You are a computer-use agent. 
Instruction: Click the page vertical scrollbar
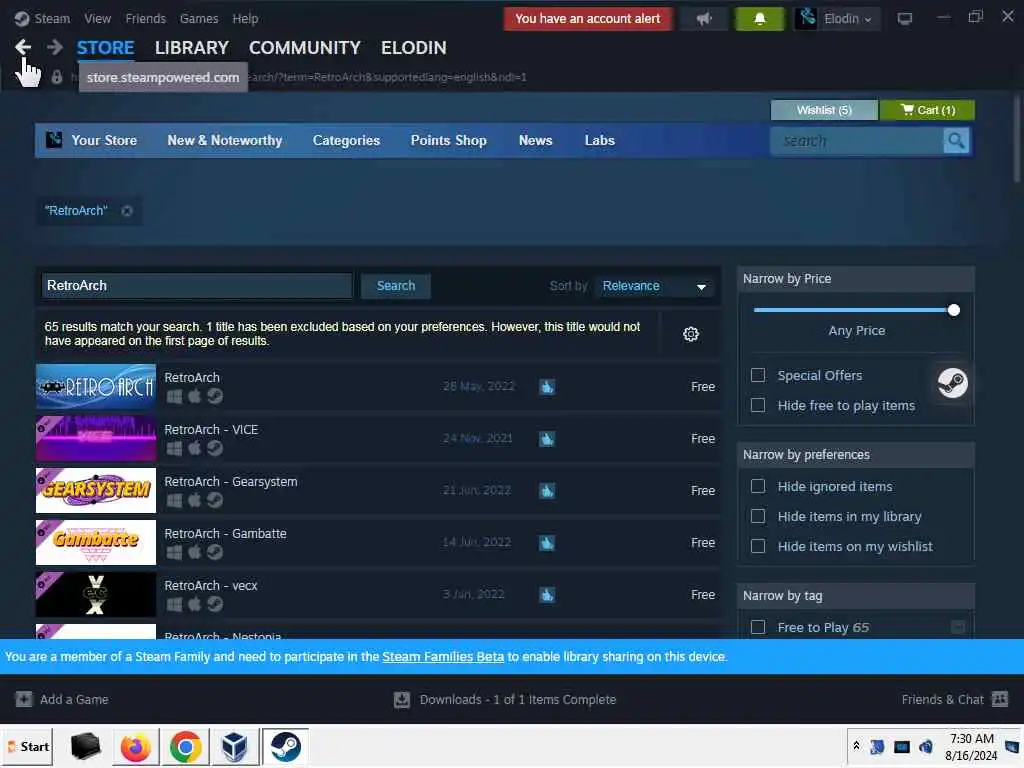pyautogui.click(x=1017, y=140)
